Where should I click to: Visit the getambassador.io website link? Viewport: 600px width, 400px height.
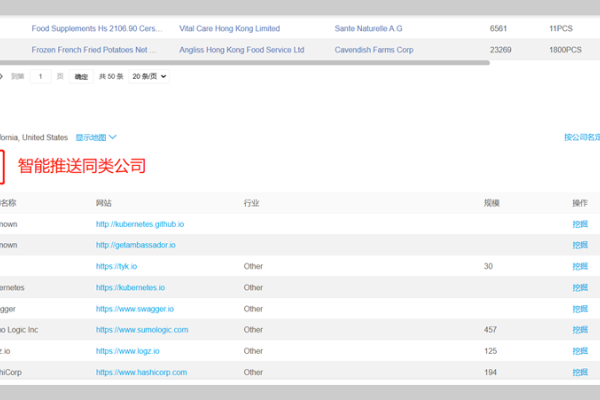click(135, 245)
